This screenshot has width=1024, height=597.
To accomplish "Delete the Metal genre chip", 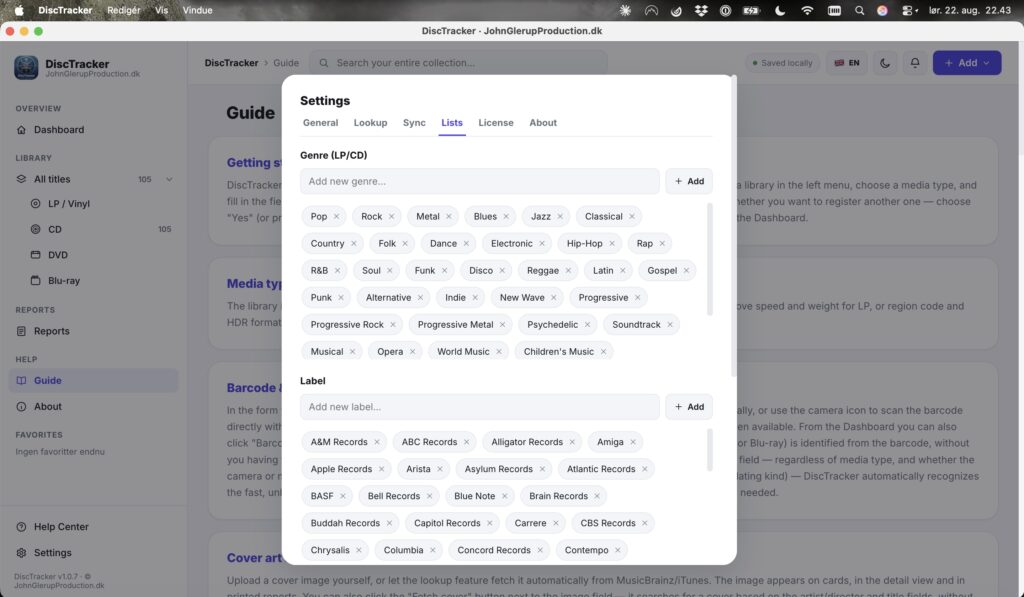I will point(449,216).
